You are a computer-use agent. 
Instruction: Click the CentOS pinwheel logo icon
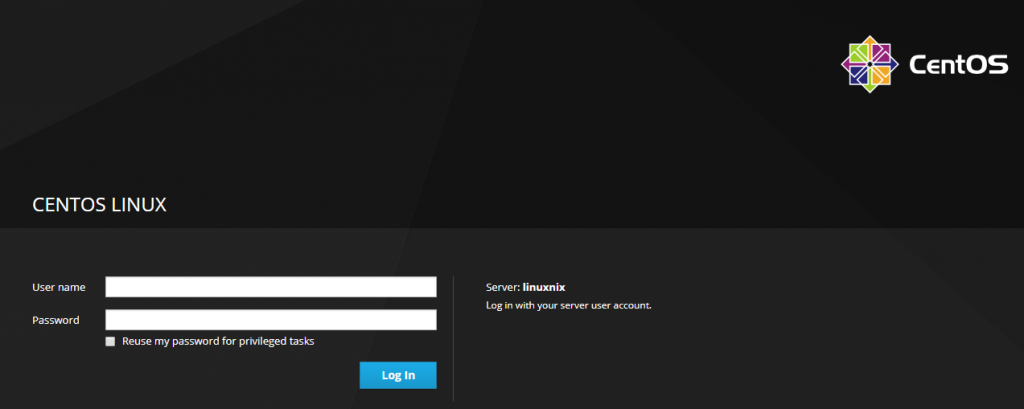869,65
